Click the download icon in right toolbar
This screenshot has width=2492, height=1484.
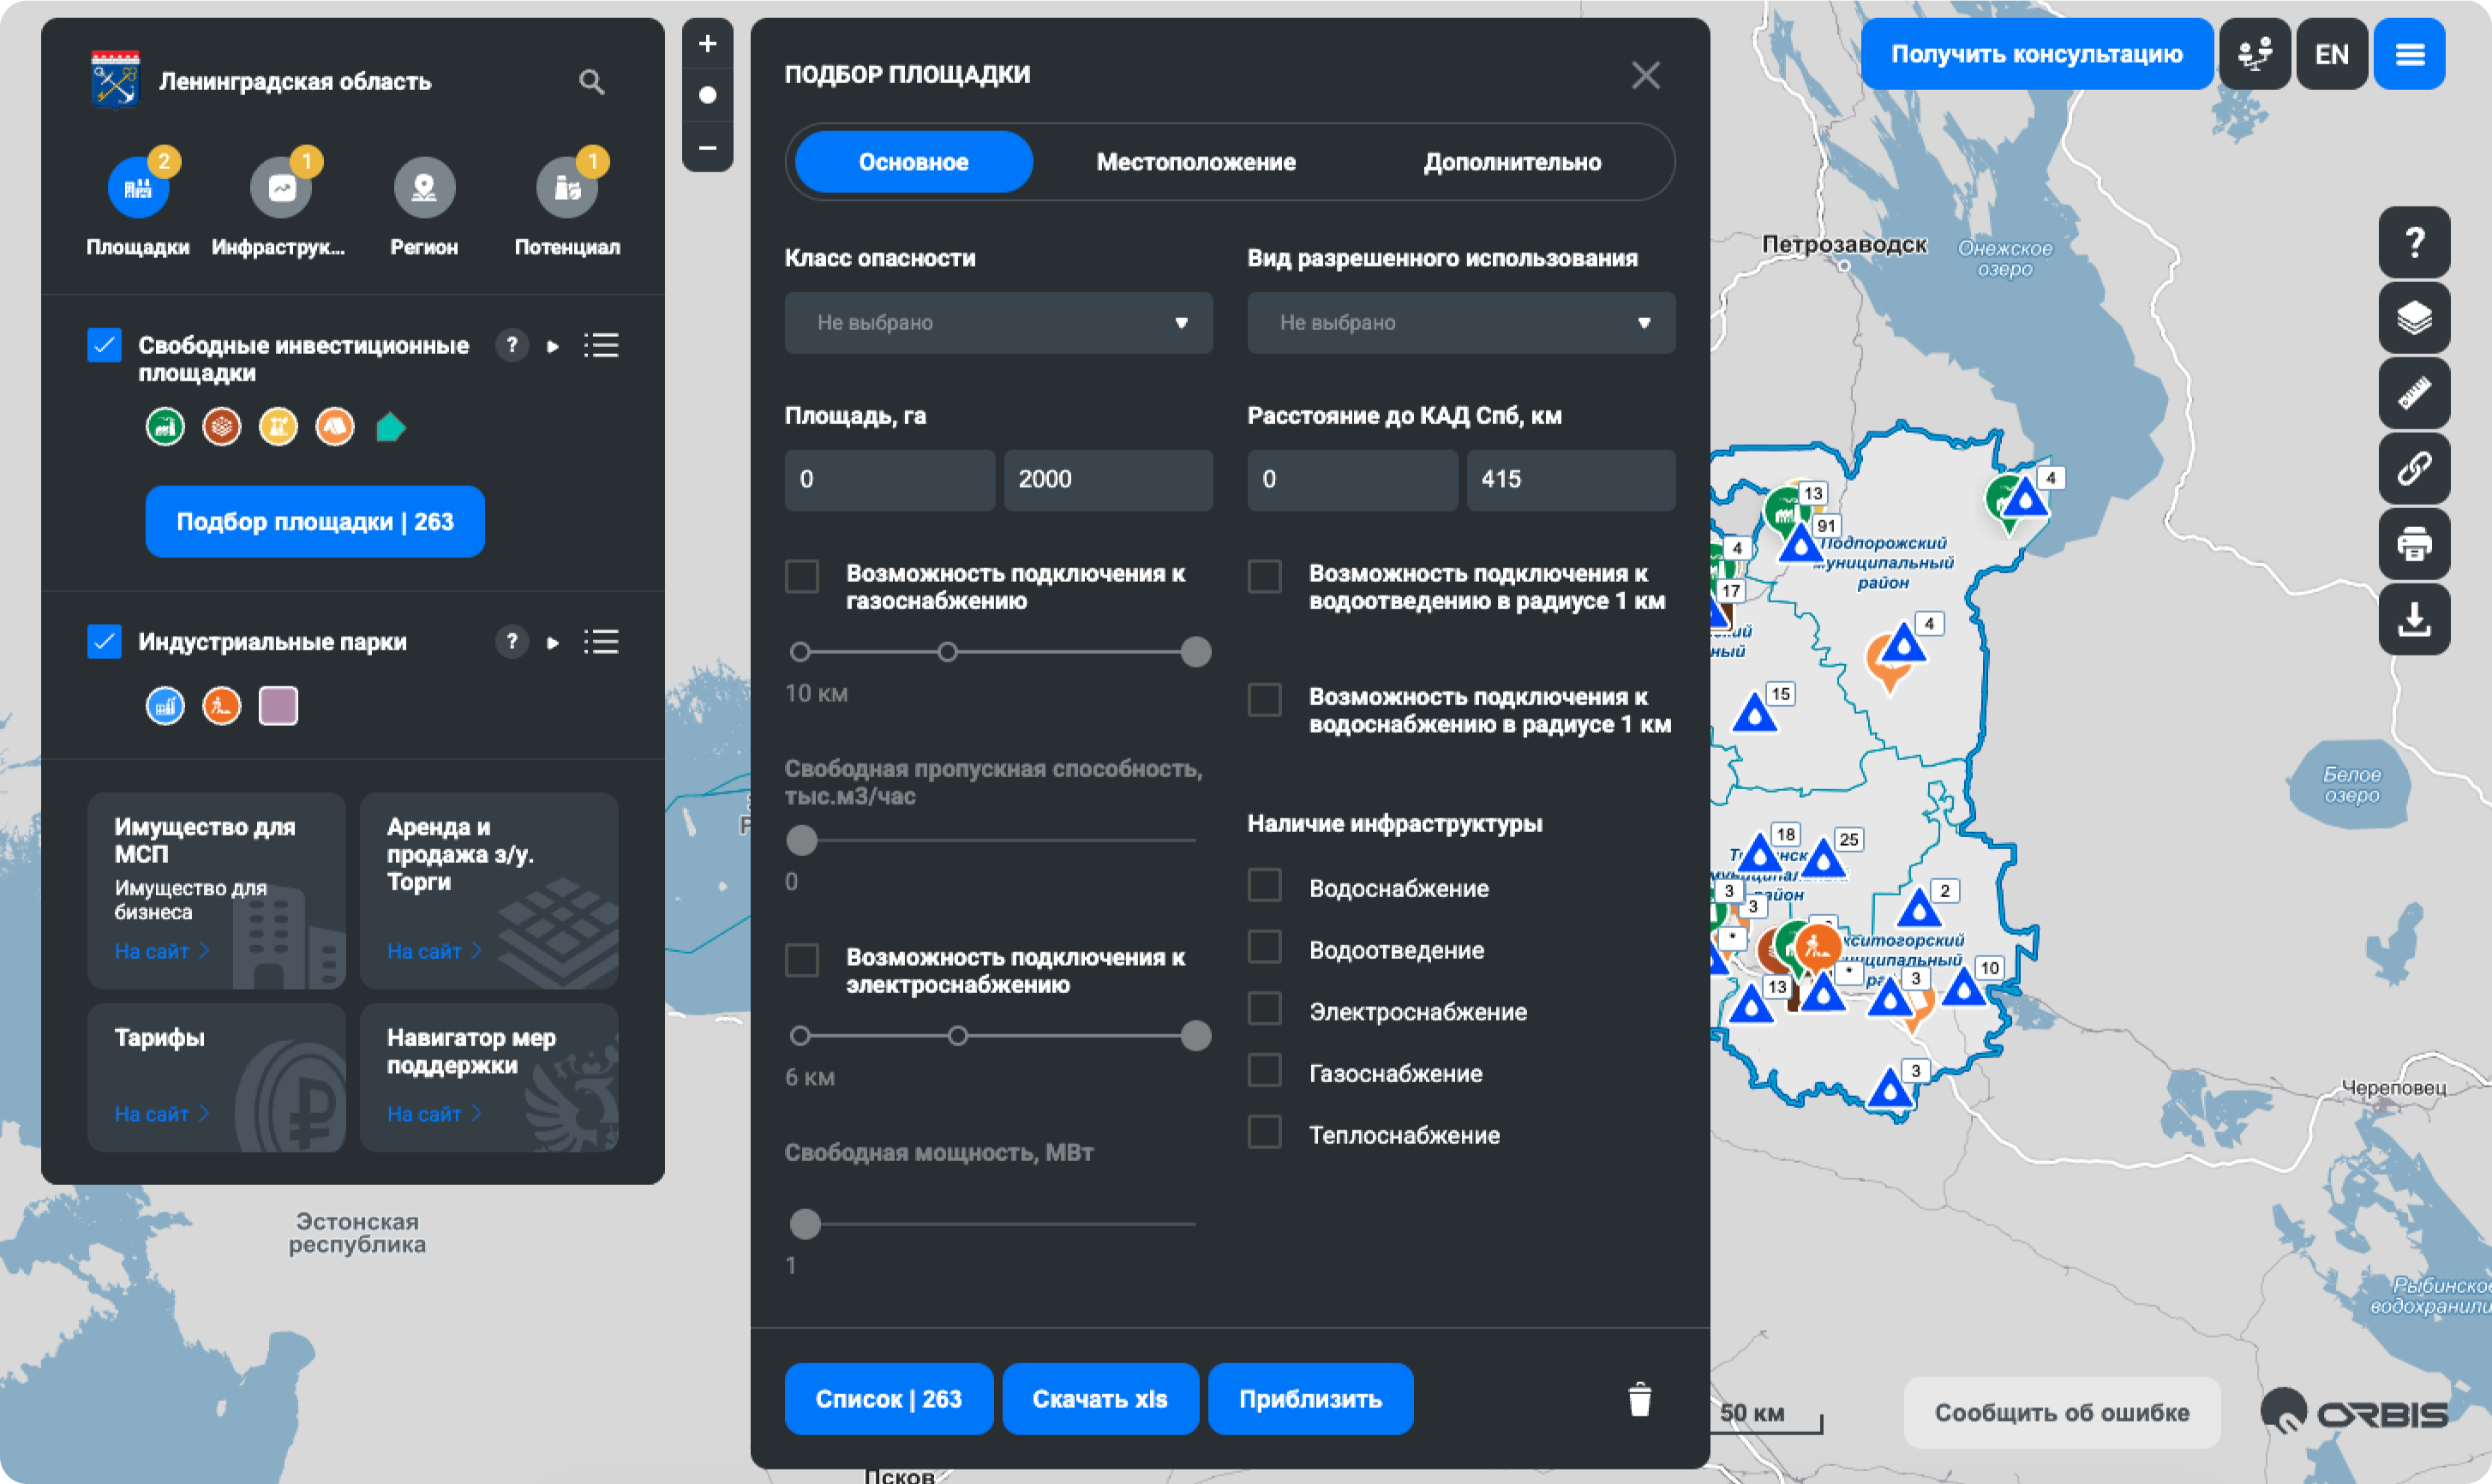click(x=2413, y=619)
